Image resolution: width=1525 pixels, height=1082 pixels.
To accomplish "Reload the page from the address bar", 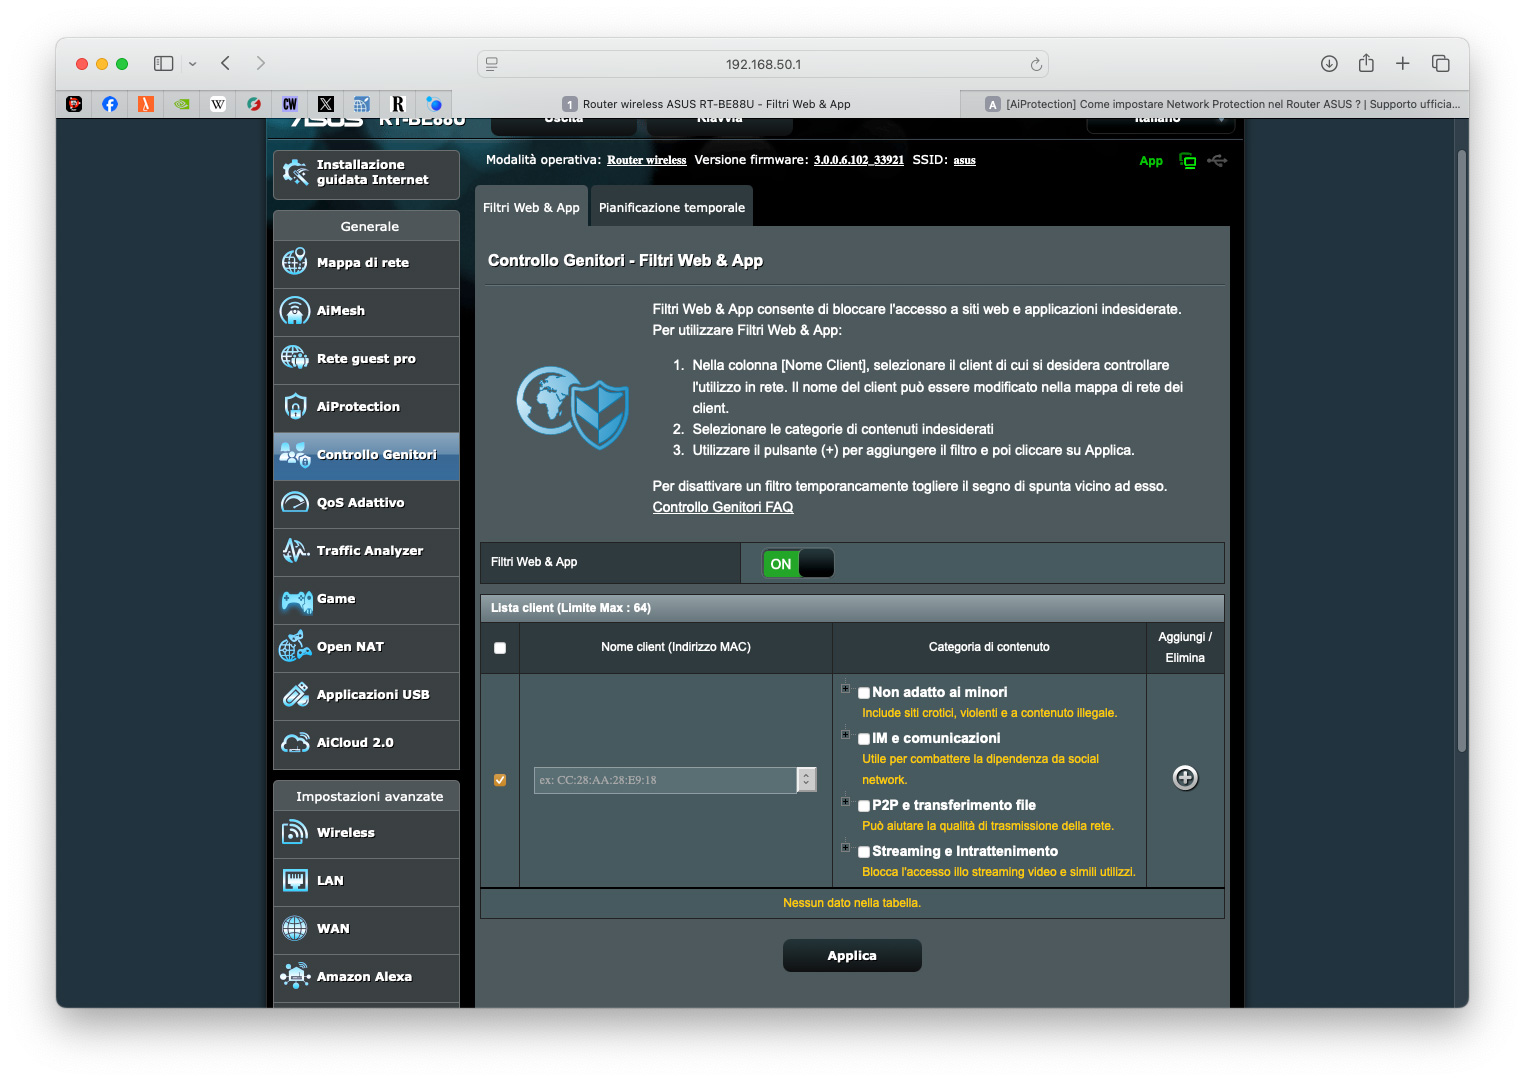I will [x=1036, y=64].
